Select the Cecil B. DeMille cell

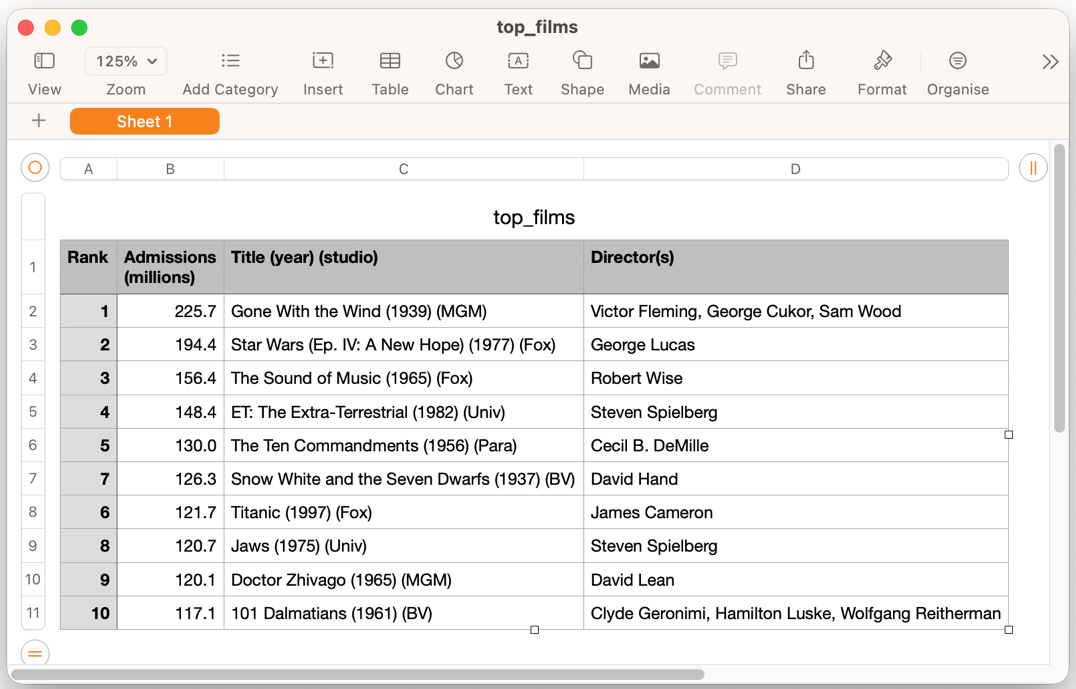(796, 445)
